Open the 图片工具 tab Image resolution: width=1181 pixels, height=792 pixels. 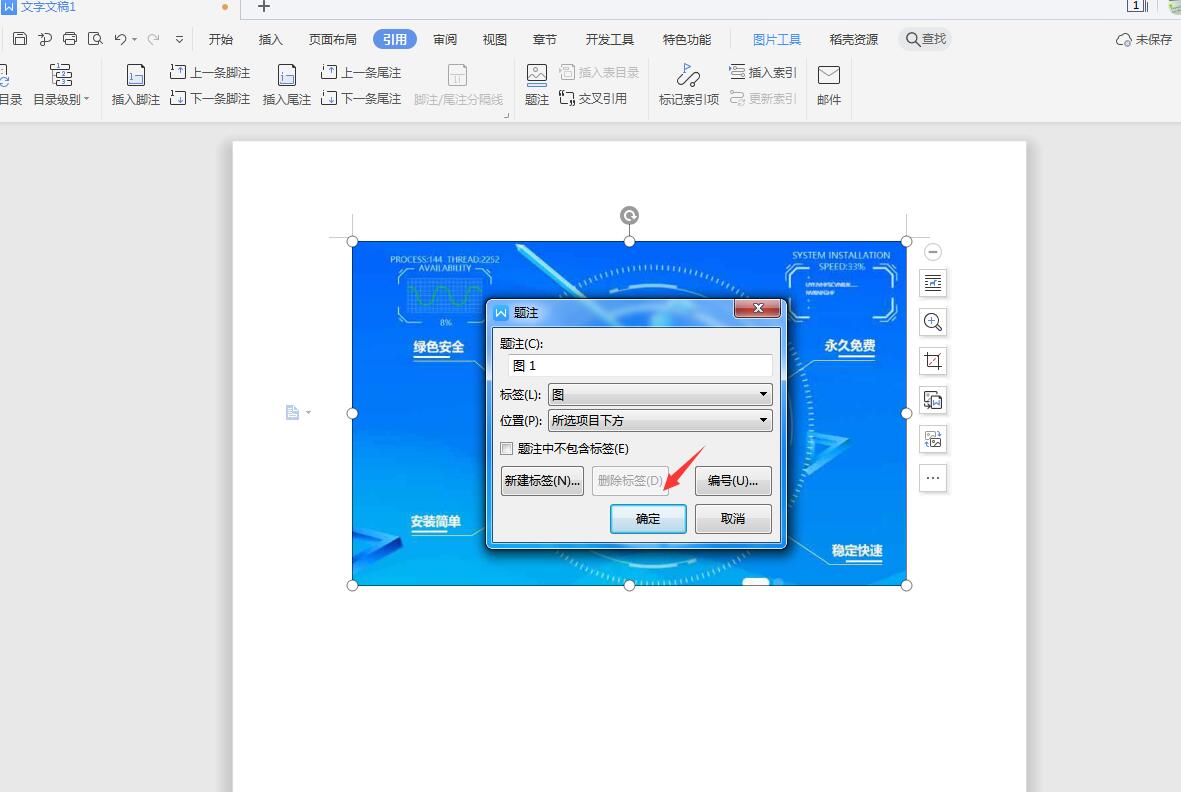777,39
